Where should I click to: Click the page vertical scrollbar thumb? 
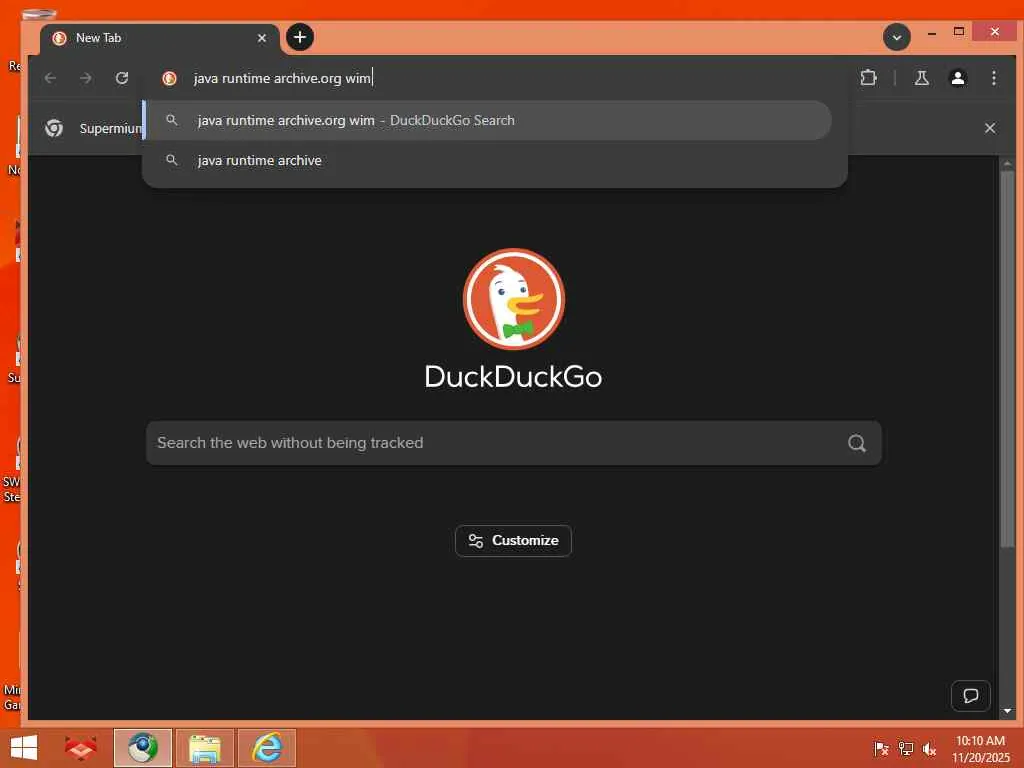[x=1007, y=359]
